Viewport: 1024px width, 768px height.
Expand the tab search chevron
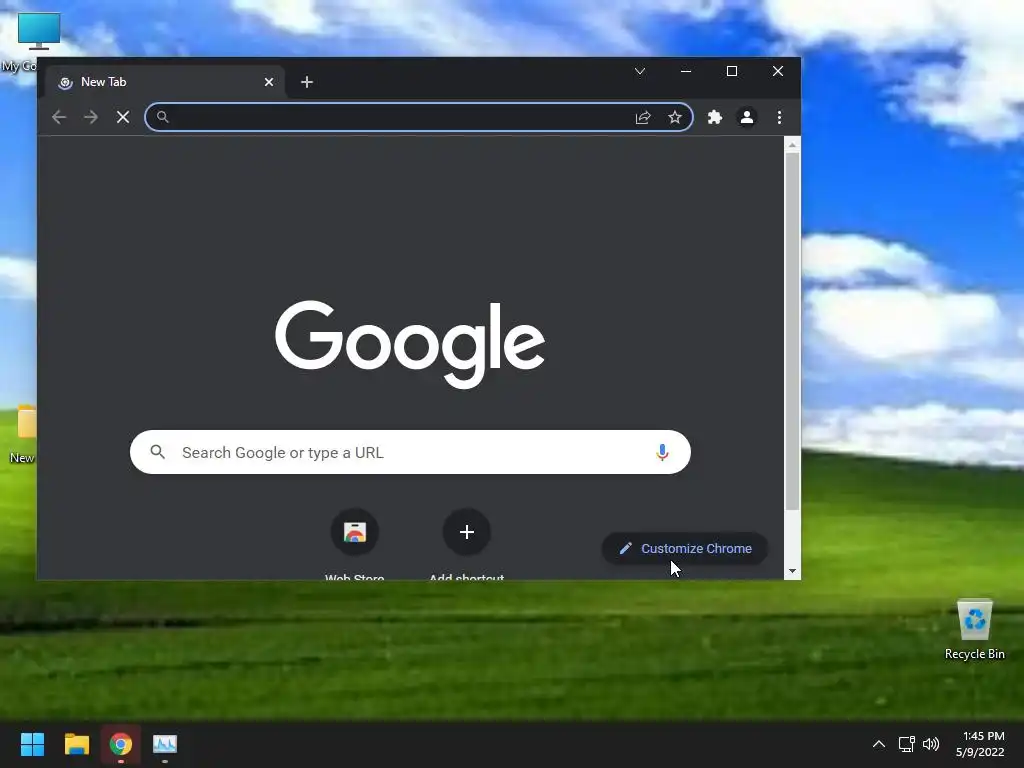640,71
